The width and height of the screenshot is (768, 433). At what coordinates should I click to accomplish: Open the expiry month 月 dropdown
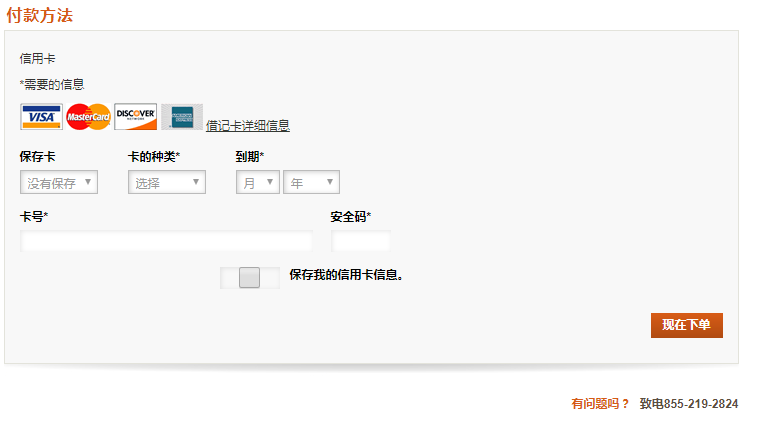click(258, 182)
